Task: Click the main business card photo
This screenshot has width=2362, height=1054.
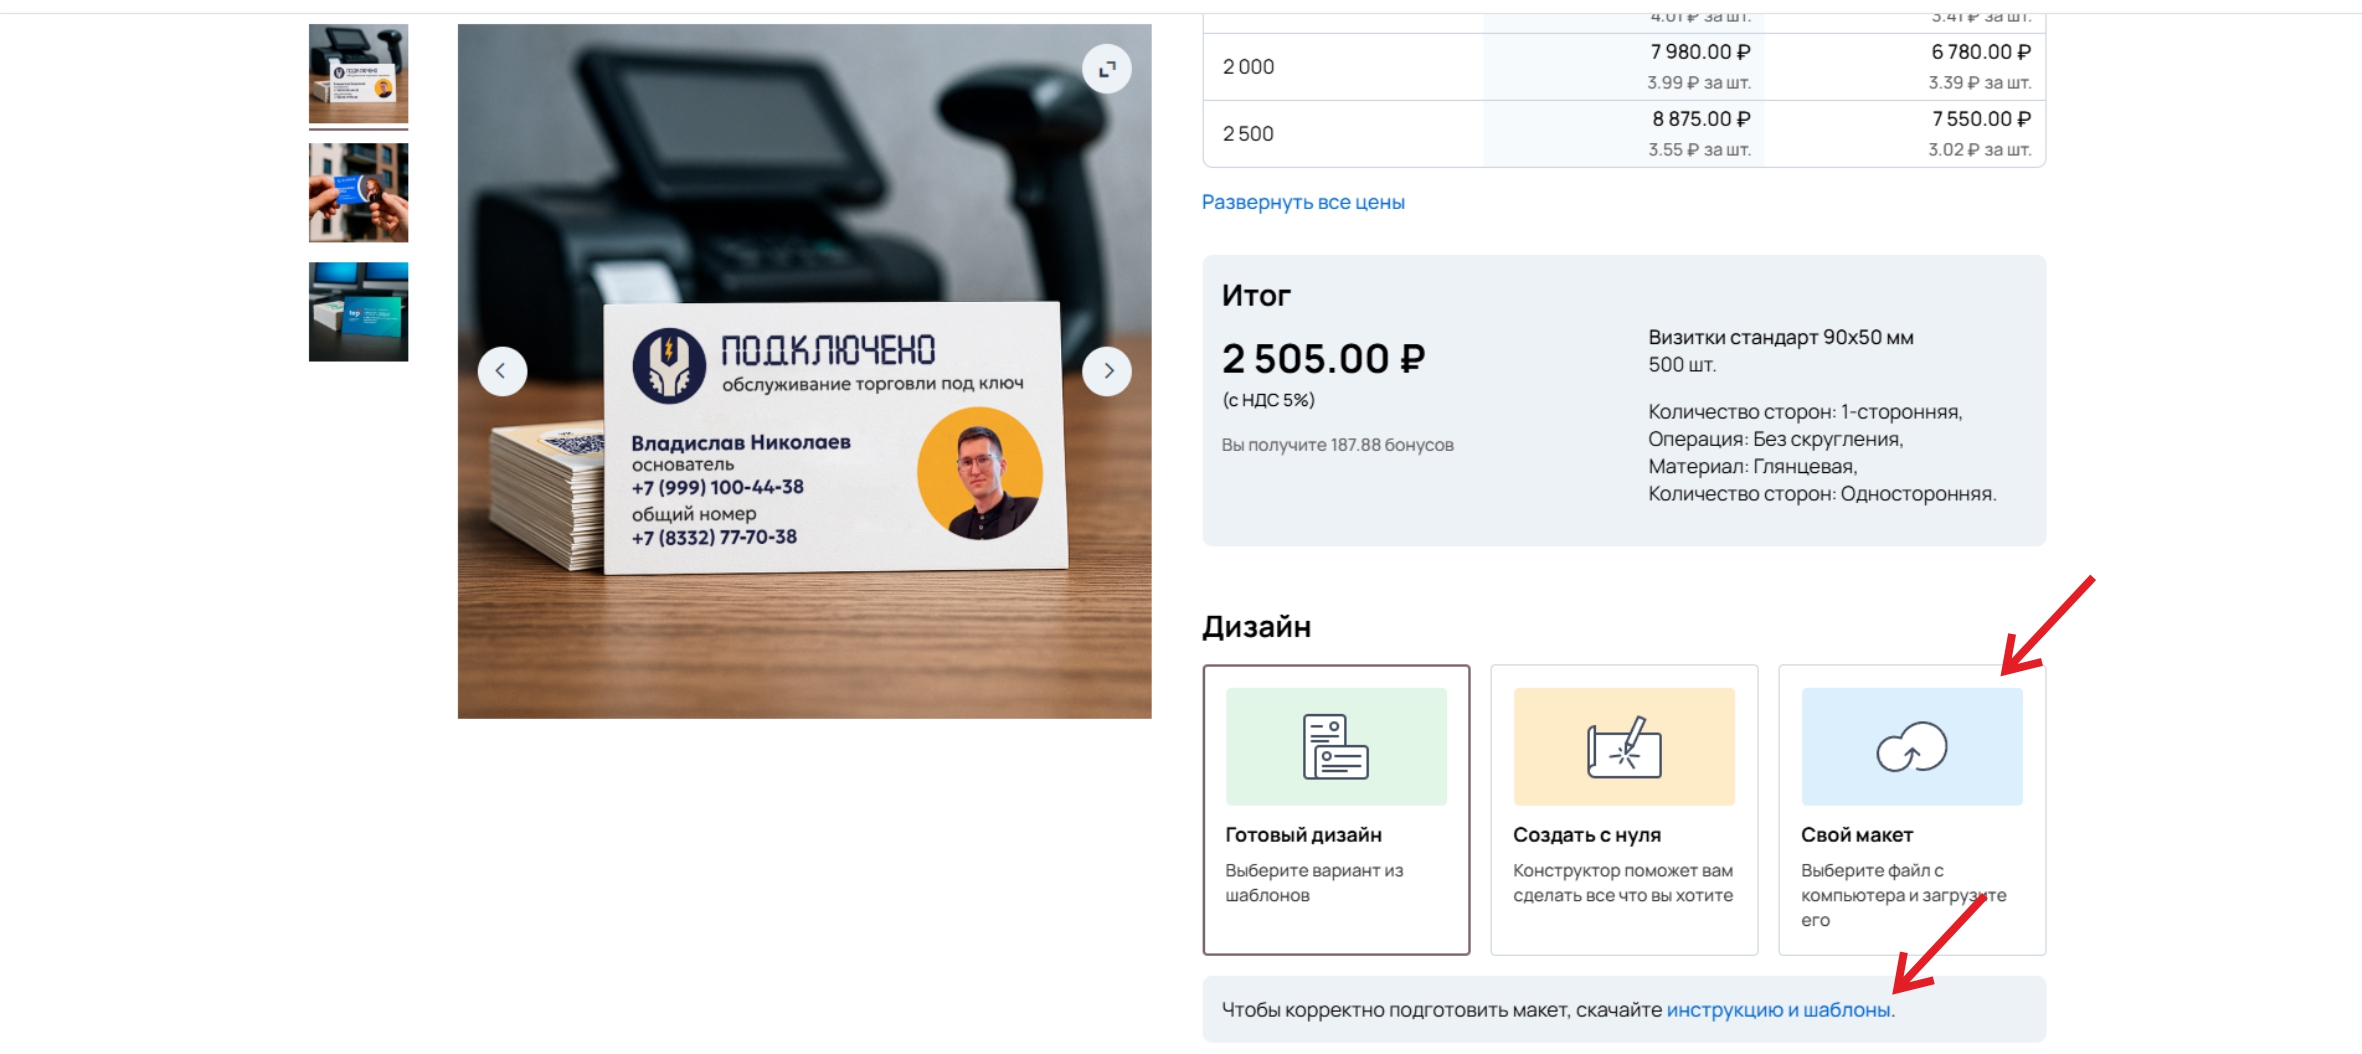Action: [x=804, y=371]
